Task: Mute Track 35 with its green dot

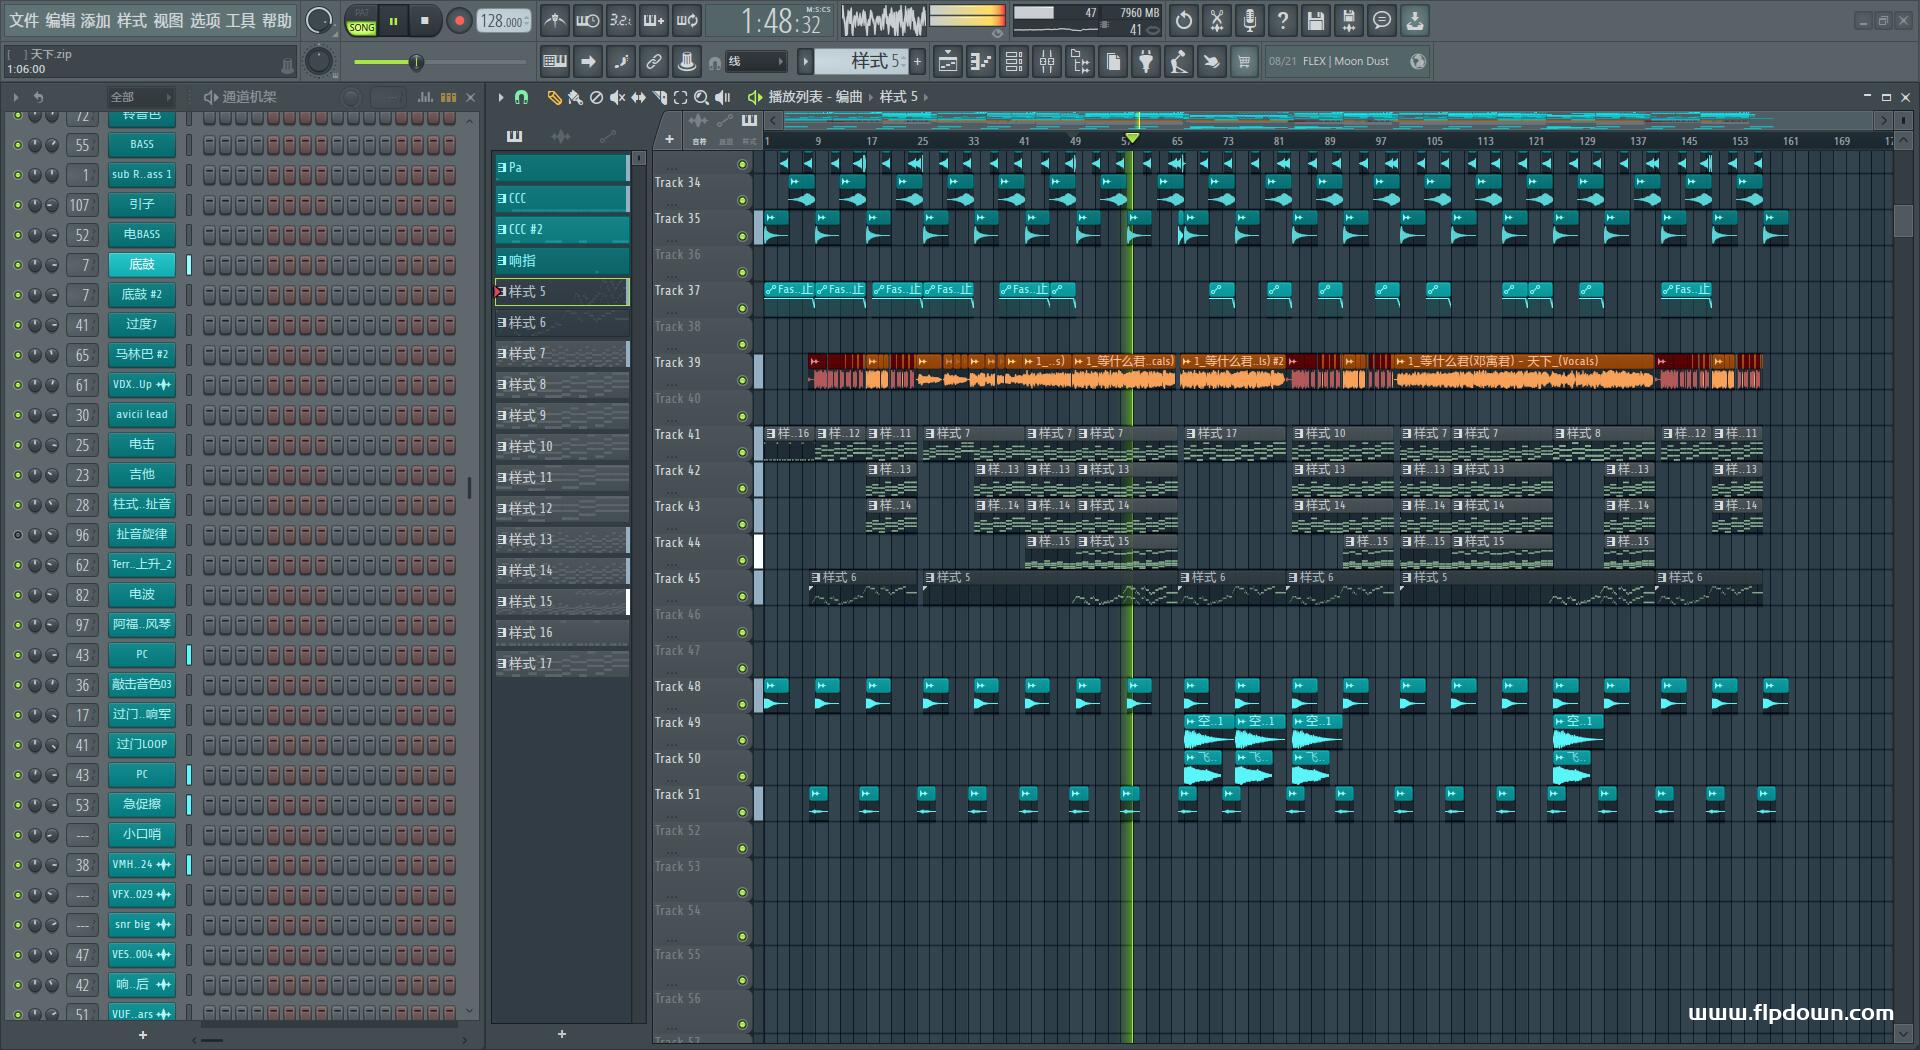Action: pos(742,236)
